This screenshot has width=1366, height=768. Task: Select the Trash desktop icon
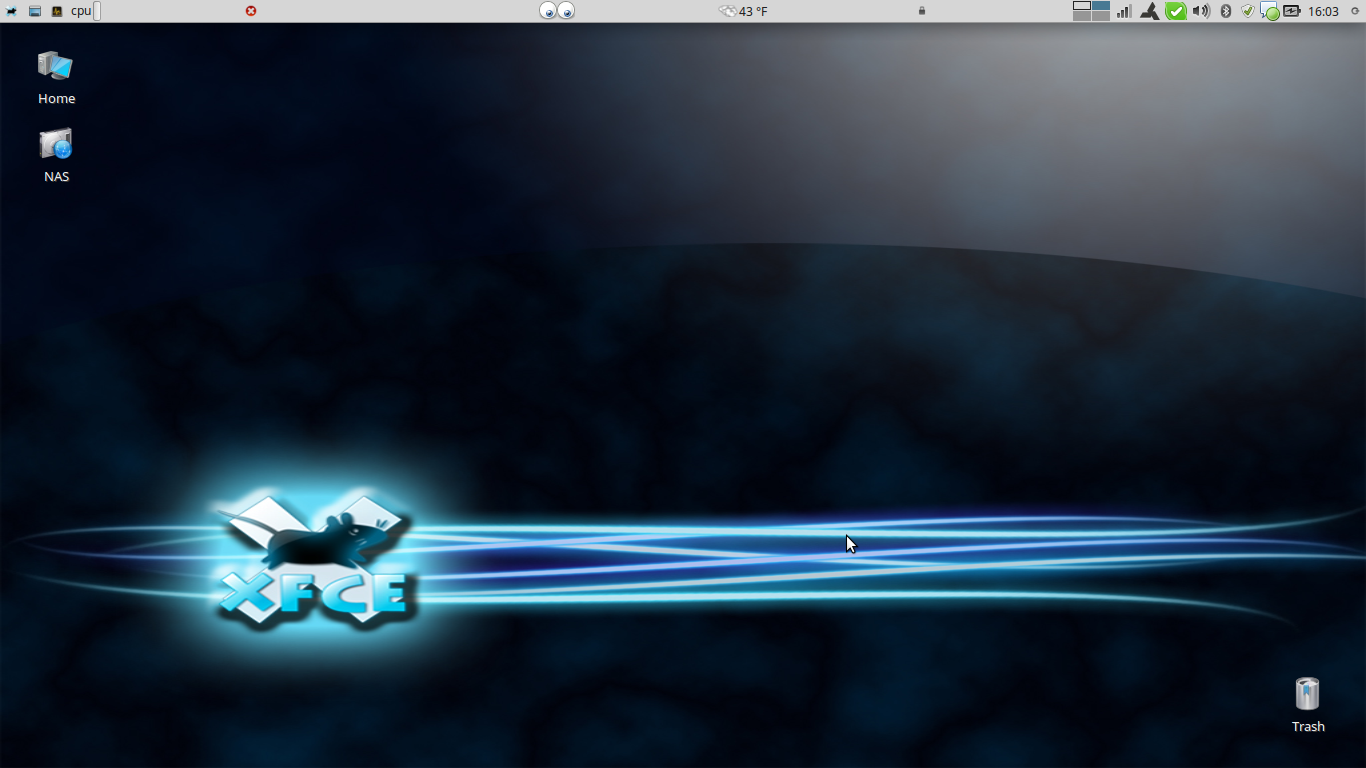[1307, 693]
